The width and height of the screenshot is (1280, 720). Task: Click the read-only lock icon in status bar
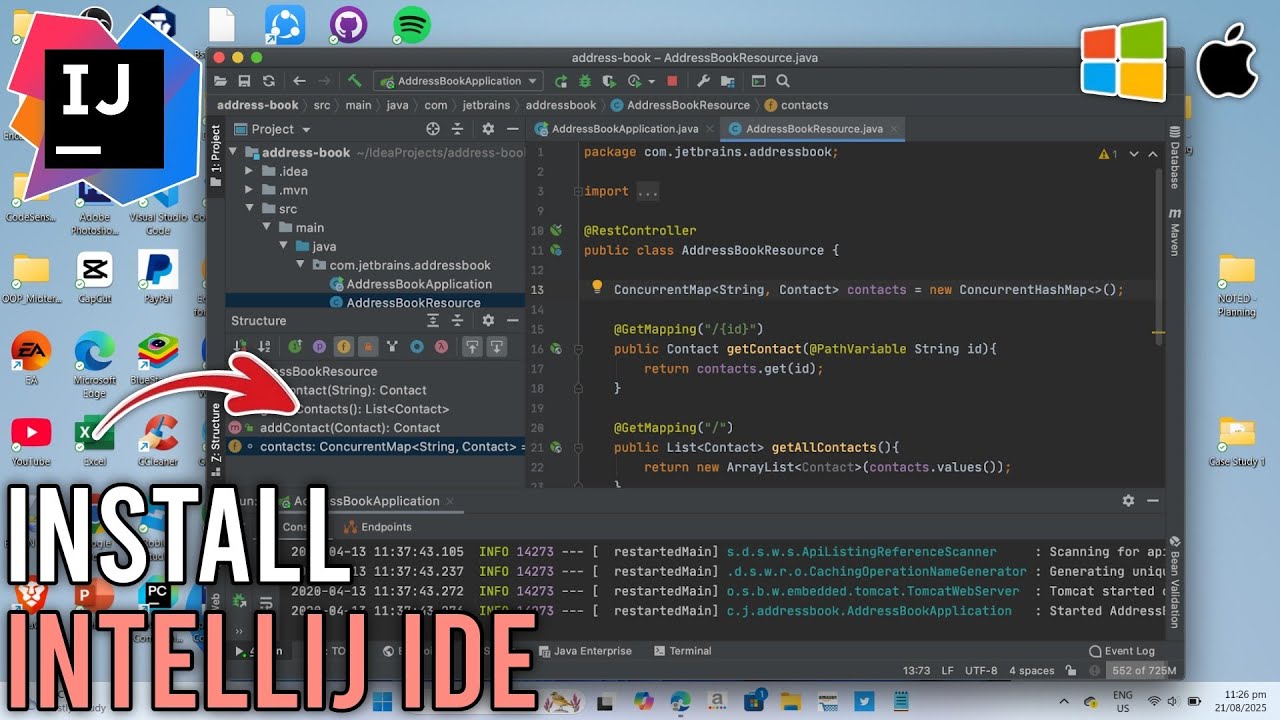[1070, 671]
